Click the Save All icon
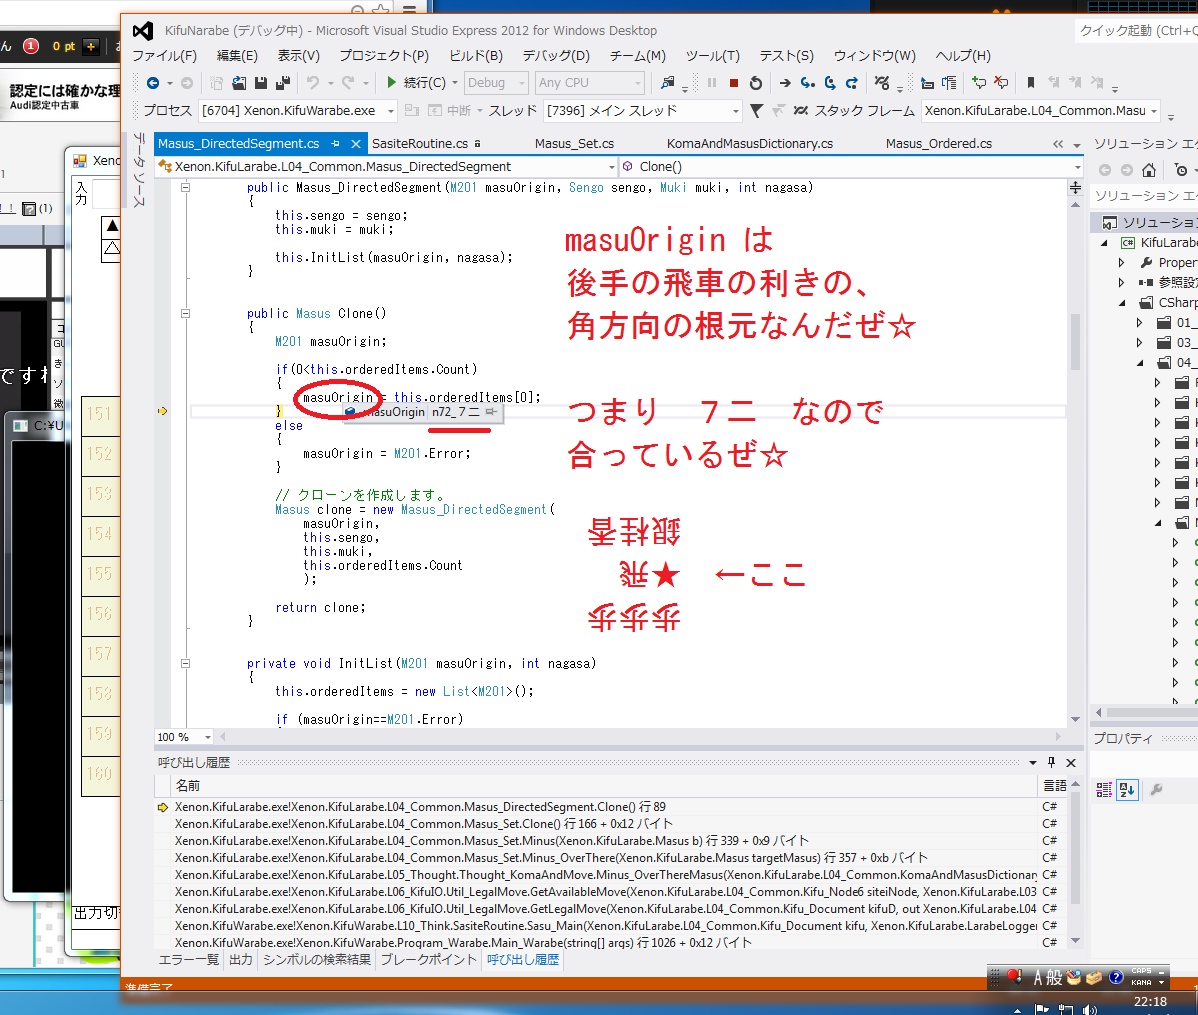 [283, 83]
